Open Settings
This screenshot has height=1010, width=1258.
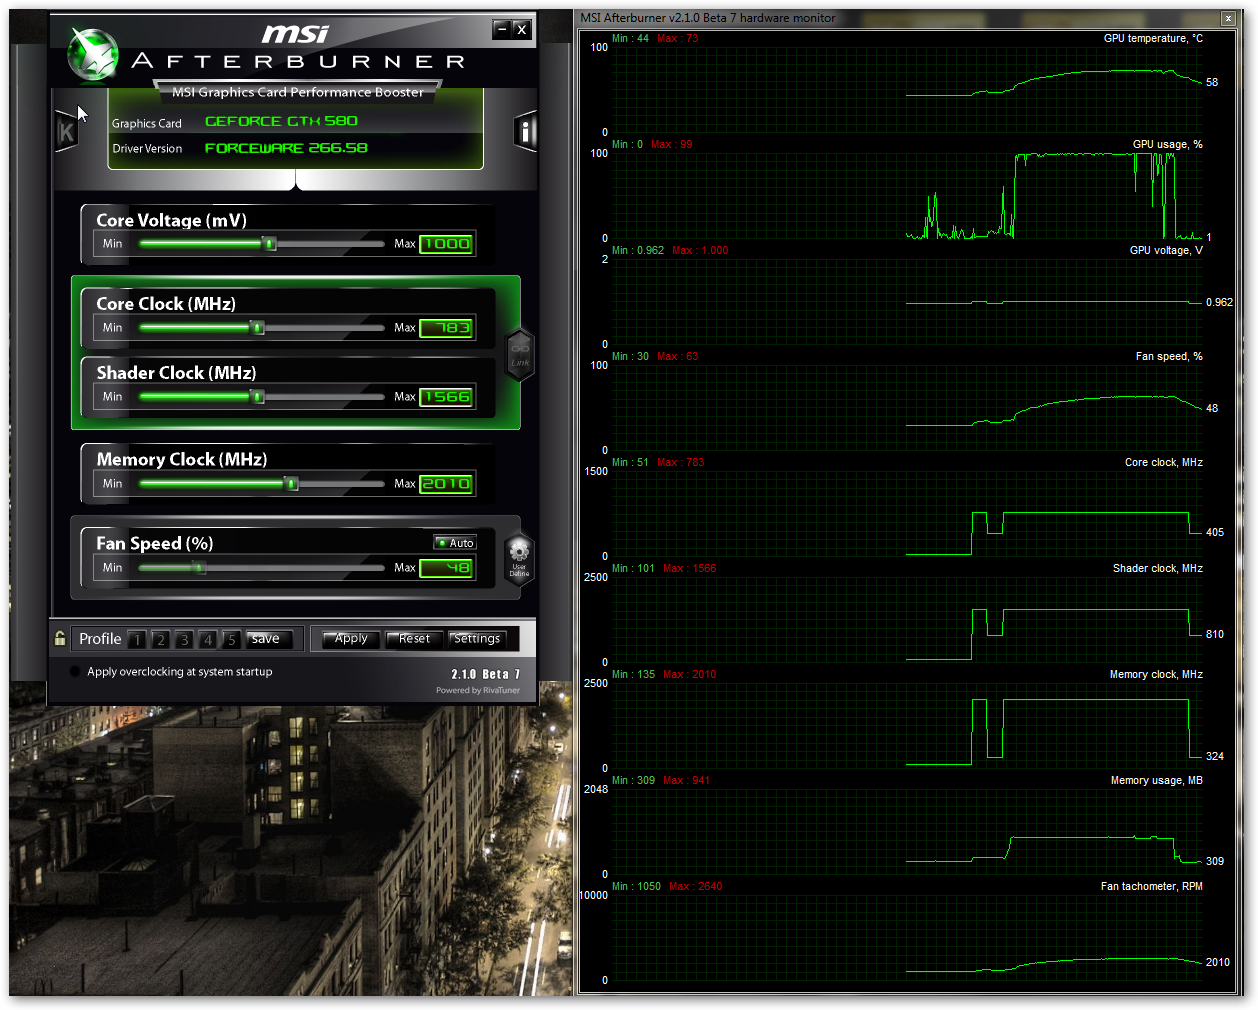[x=477, y=639]
